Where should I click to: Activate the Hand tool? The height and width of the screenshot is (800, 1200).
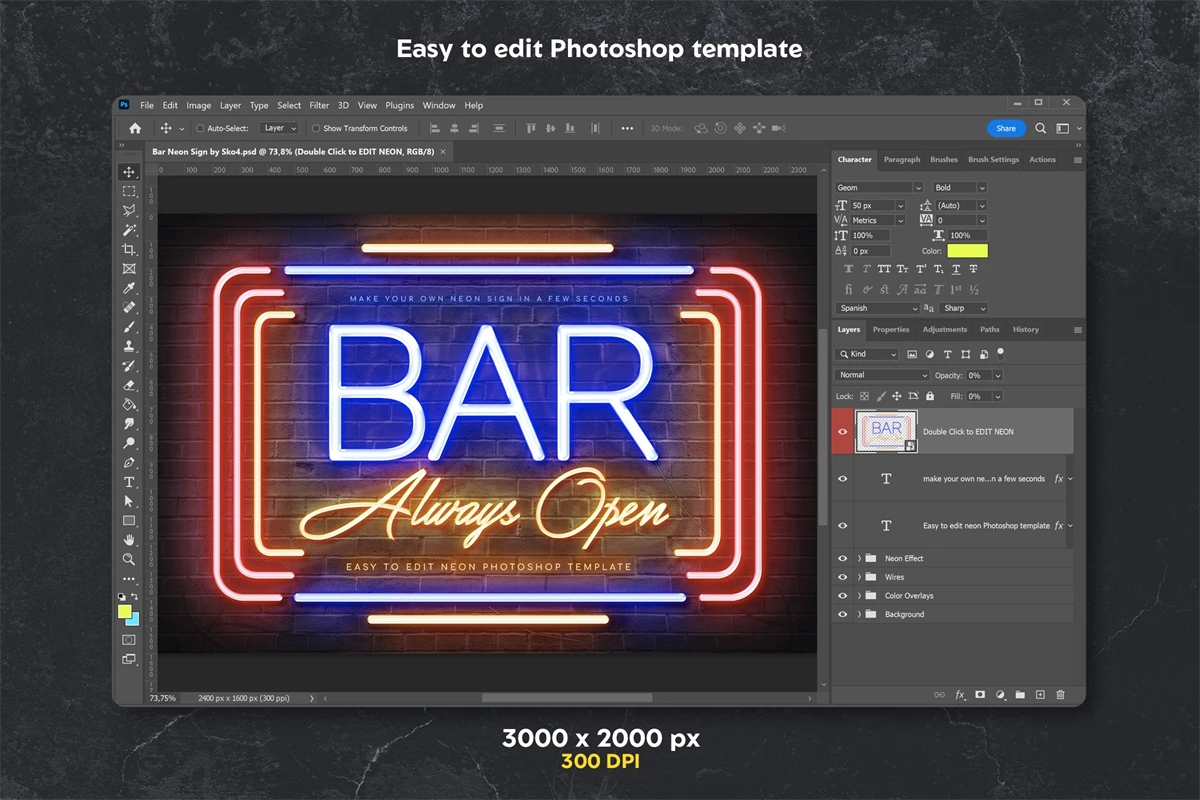tap(129, 540)
